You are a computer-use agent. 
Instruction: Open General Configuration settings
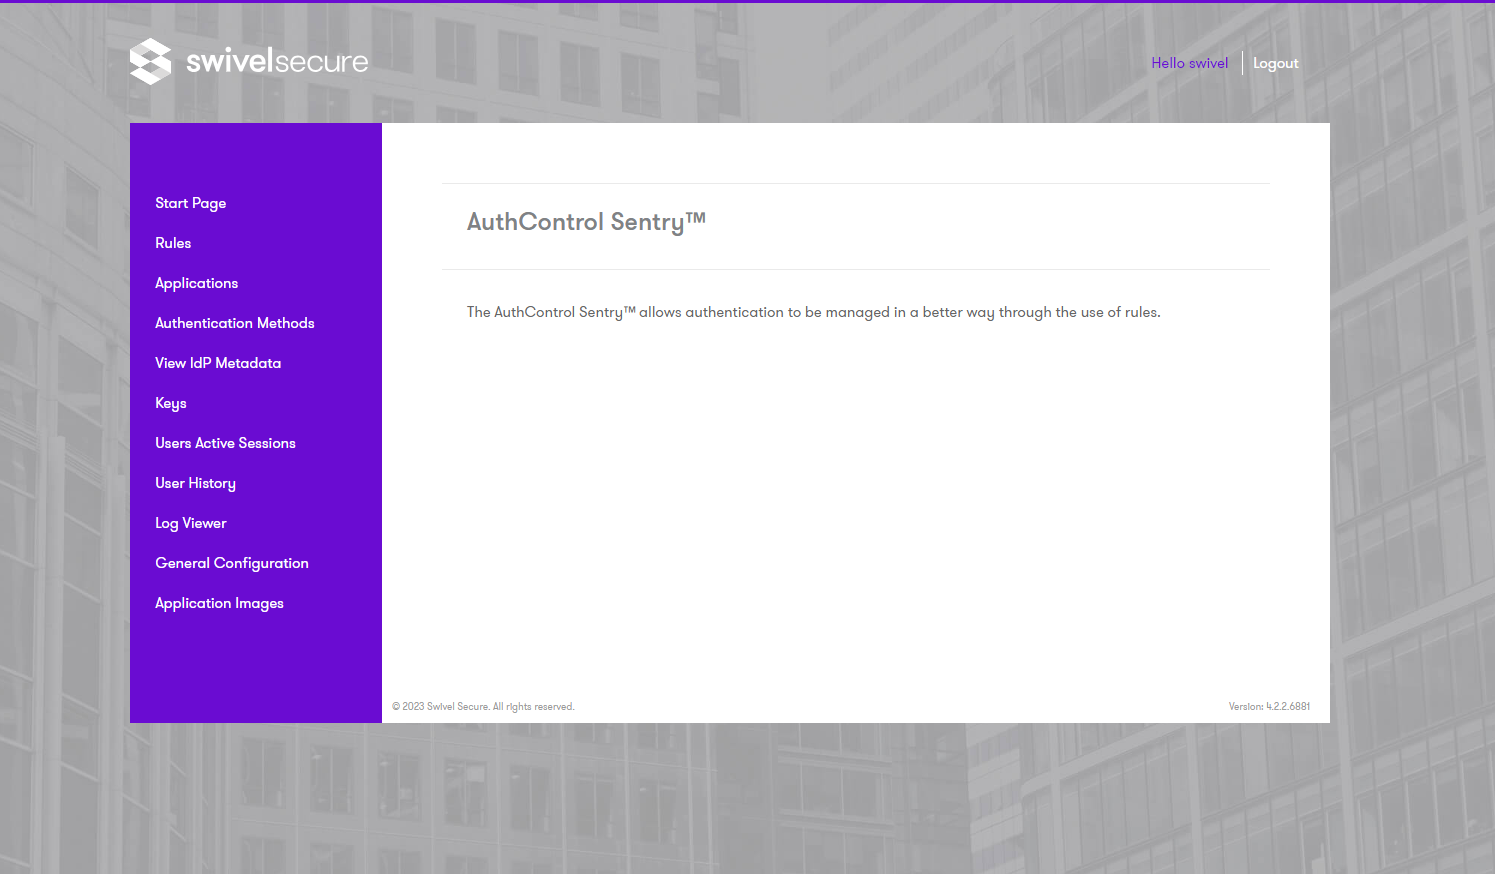[x=231, y=563]
